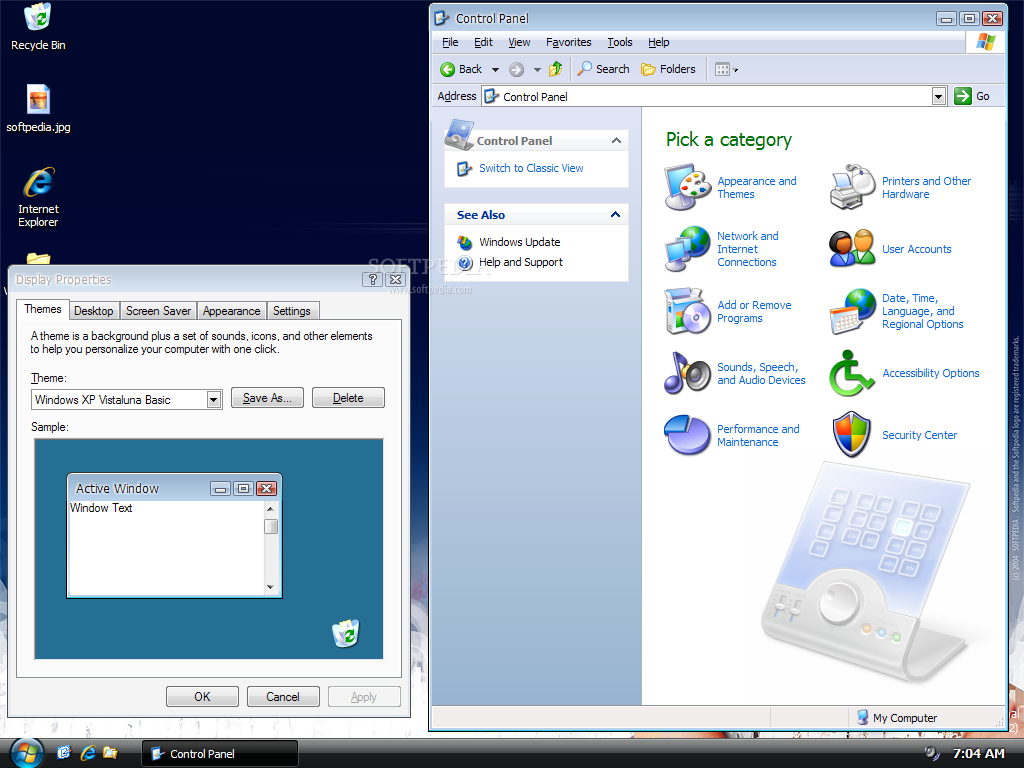Open Add or Remove Programs disc icon
This screenshot has height=768, width=1024.
click(688, 311)
